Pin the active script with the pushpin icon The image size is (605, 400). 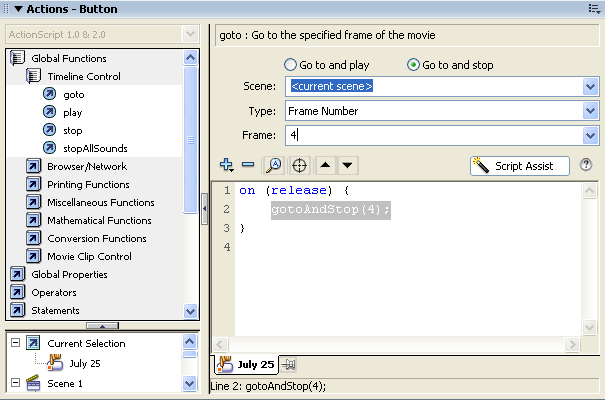coord(288,365)
